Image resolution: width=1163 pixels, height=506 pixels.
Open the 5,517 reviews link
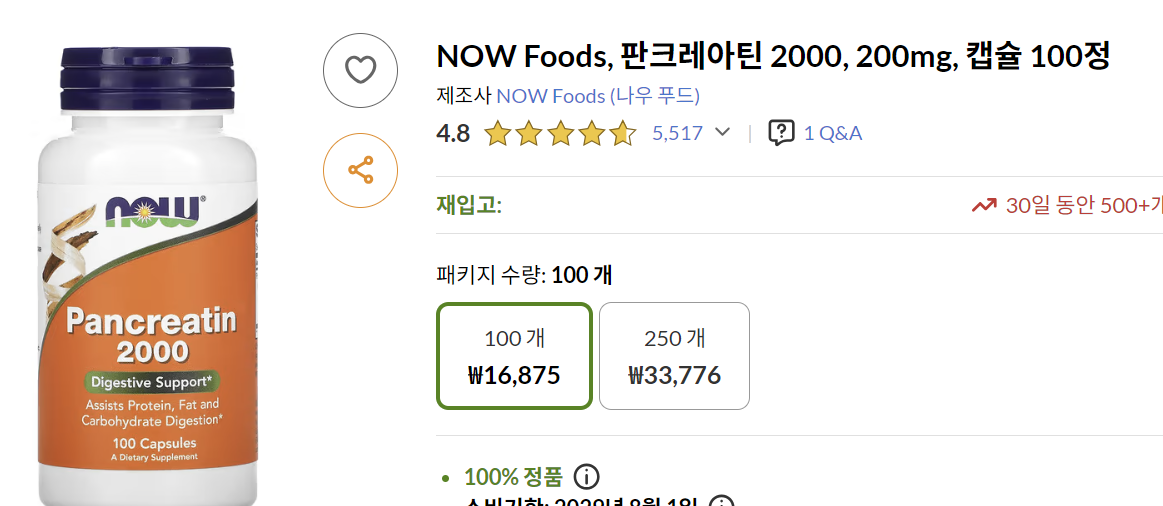click(677, 133)
